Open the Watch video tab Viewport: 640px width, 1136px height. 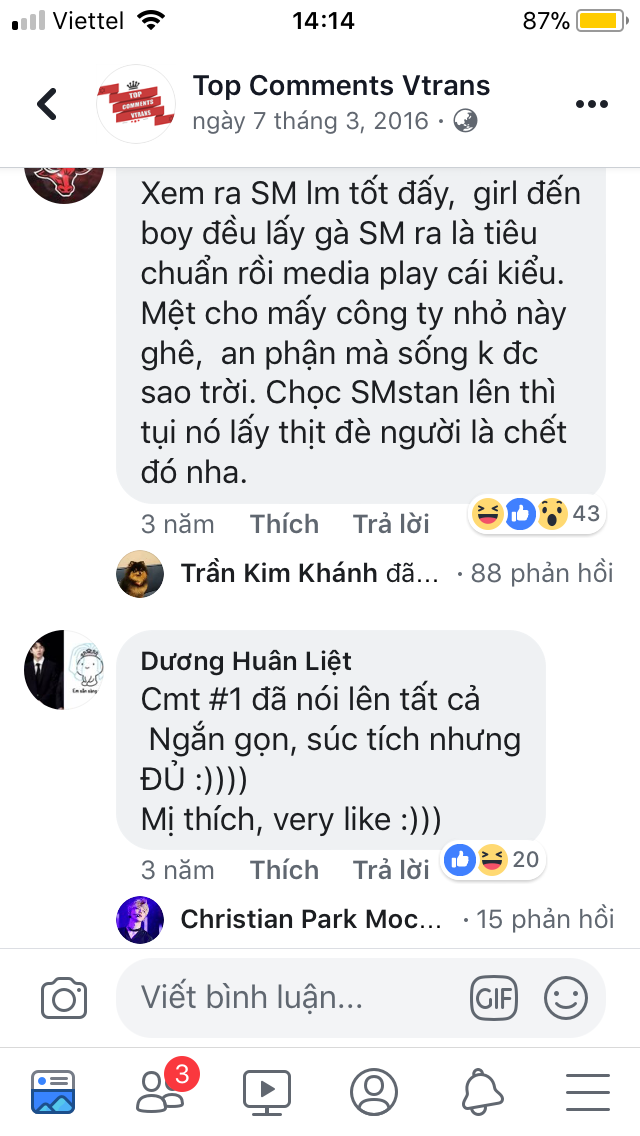pos(267,1090)
